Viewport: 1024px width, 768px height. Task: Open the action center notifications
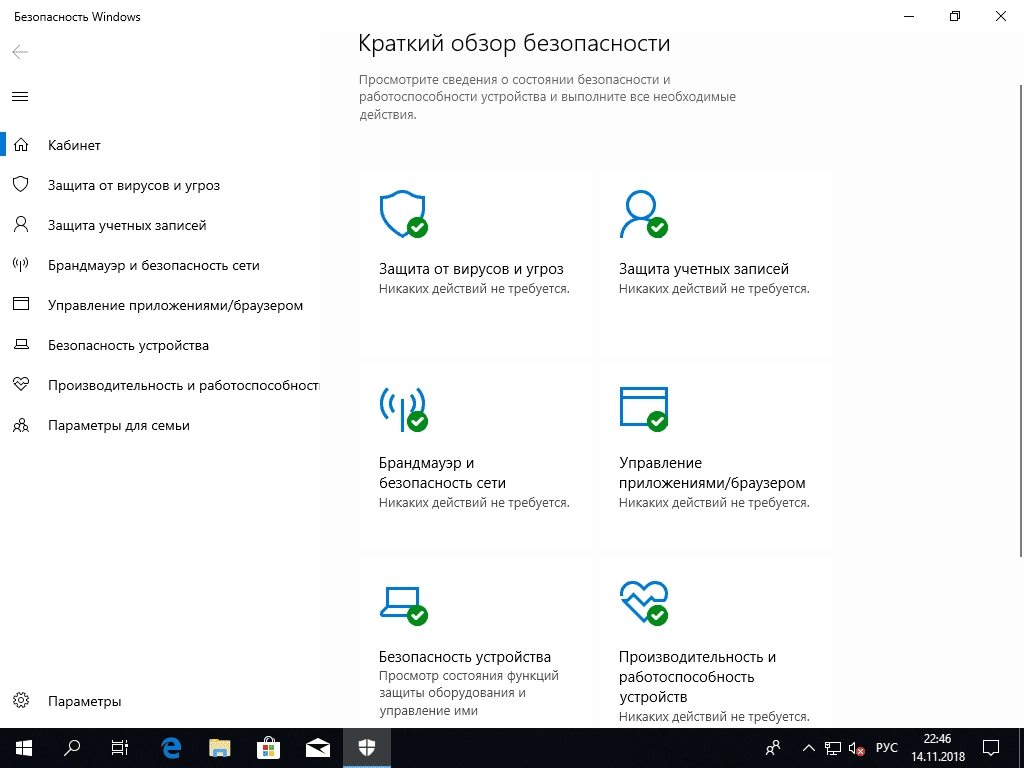pyautogui.click(x=991, y=748)
